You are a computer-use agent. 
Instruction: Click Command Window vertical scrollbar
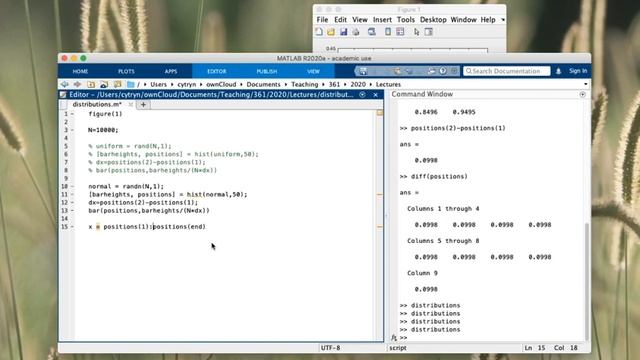click(587, 281)
